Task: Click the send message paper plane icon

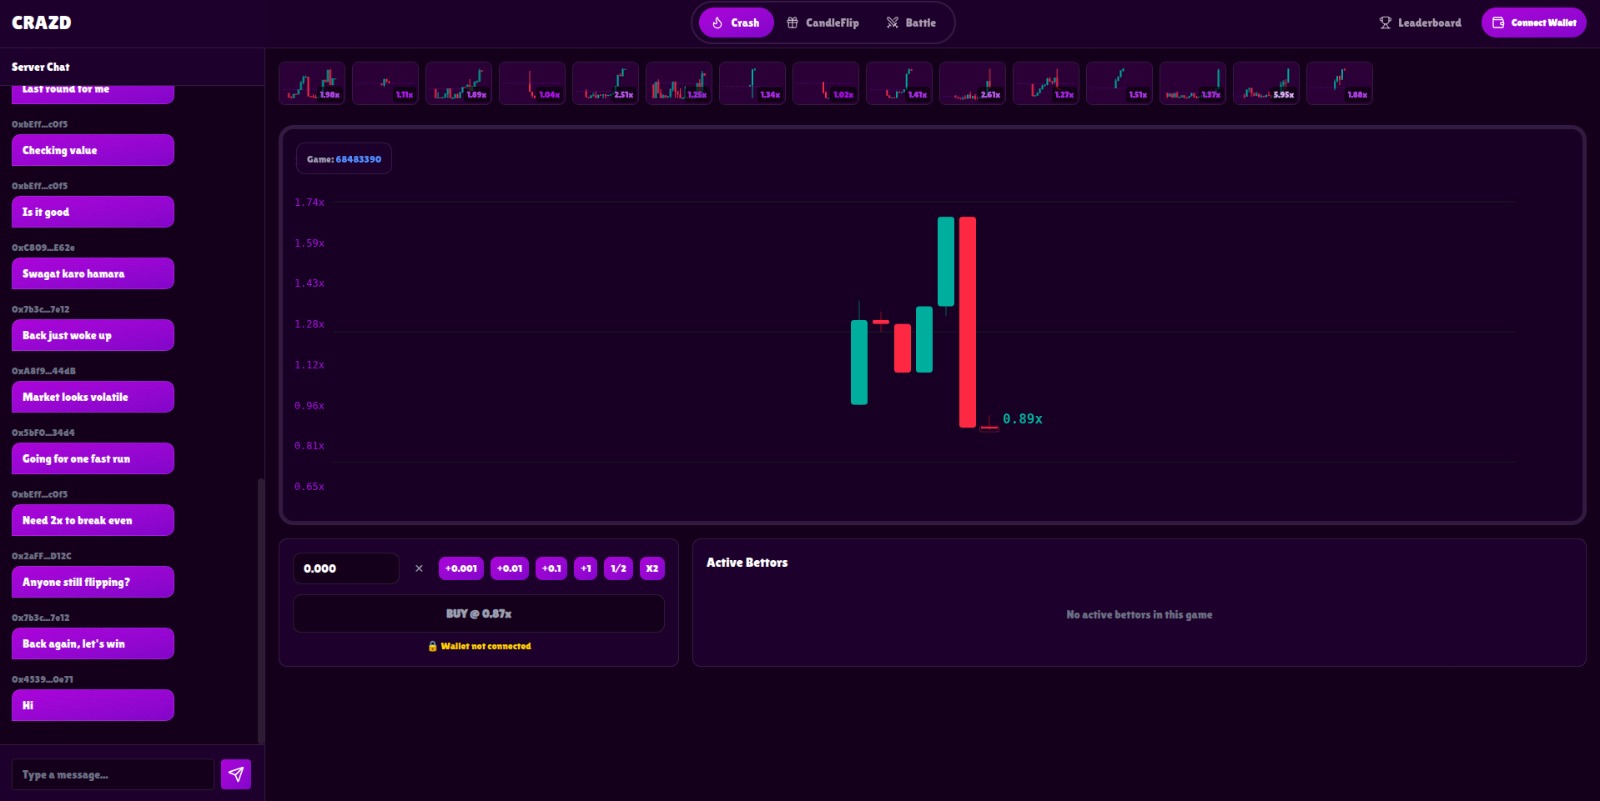Action: pos(236,774)
